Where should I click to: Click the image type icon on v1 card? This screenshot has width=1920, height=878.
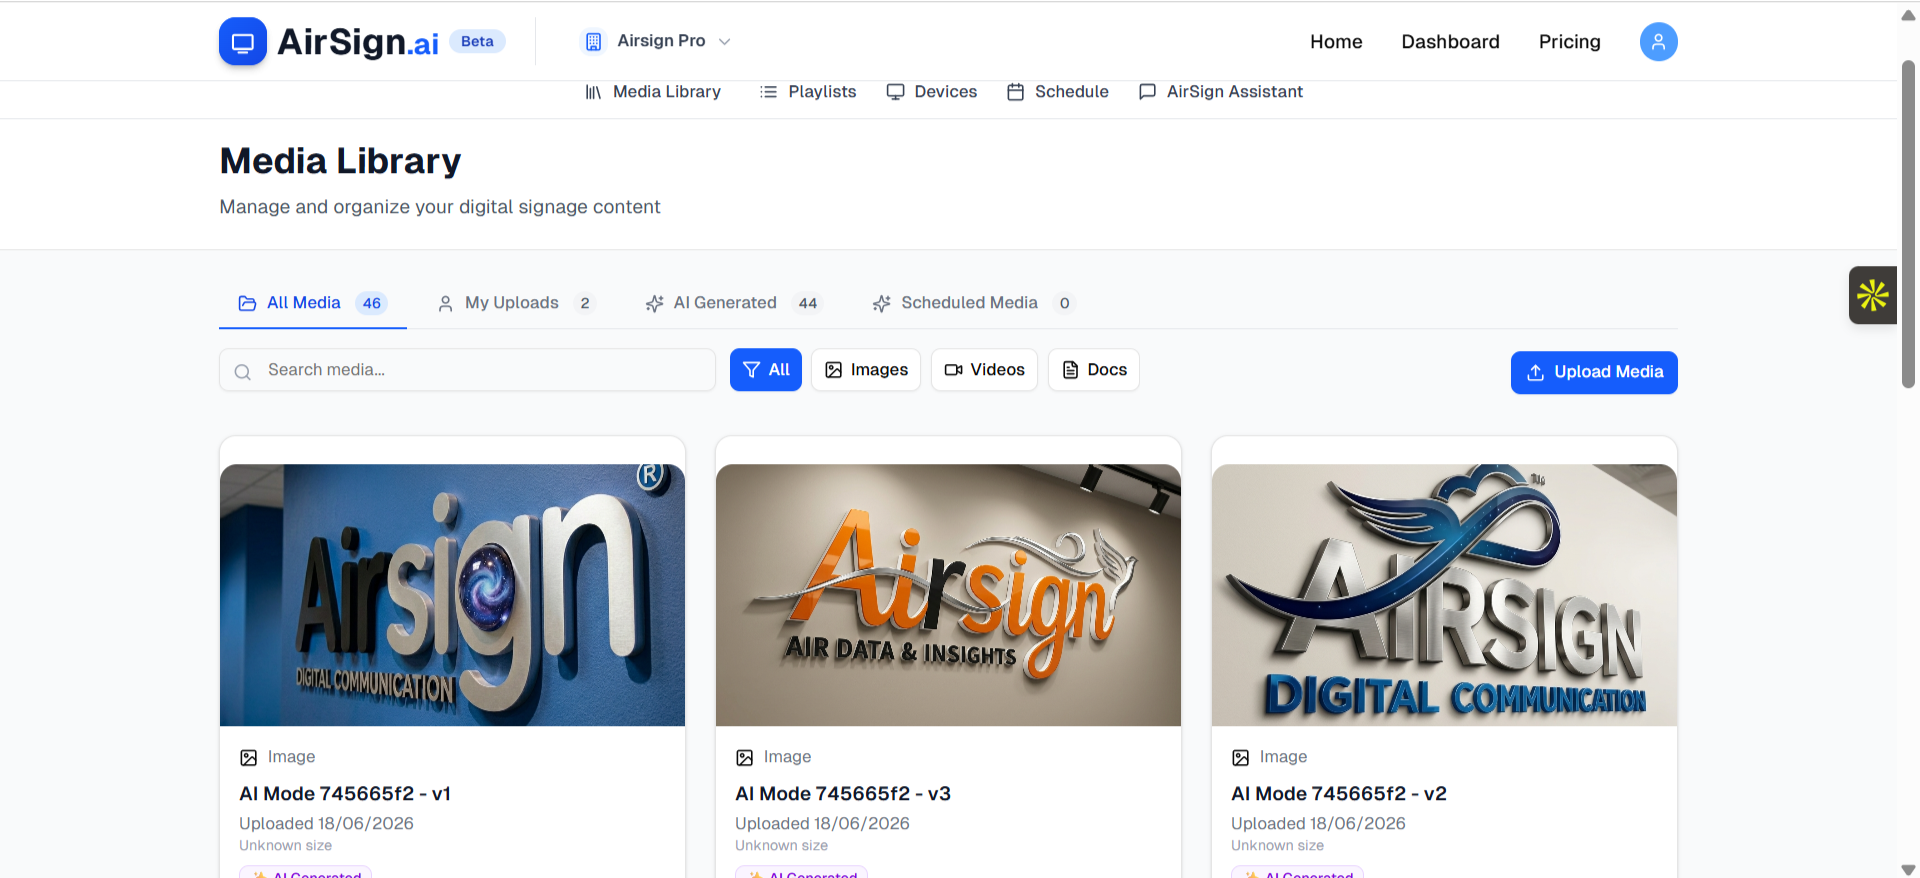(249, 758)
